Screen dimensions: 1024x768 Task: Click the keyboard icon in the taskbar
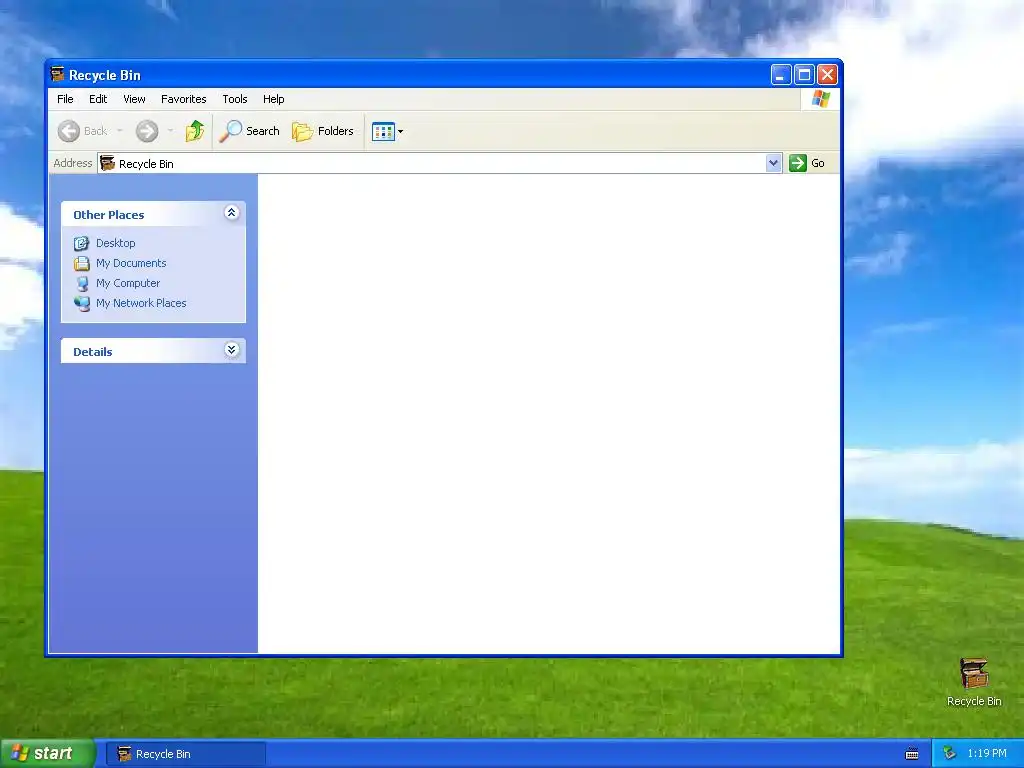pyautogui.click(x=912, y=754)
